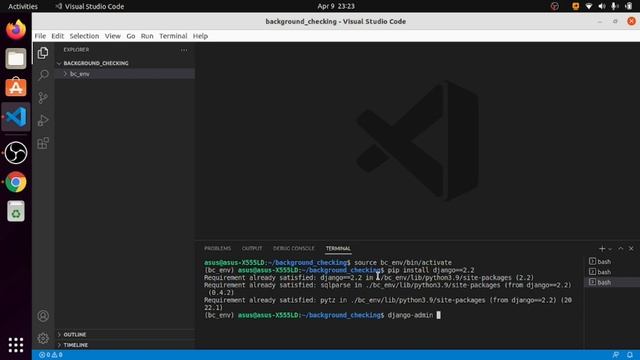Open OBS Studio from the dock
640x360 pixels.
16,153
